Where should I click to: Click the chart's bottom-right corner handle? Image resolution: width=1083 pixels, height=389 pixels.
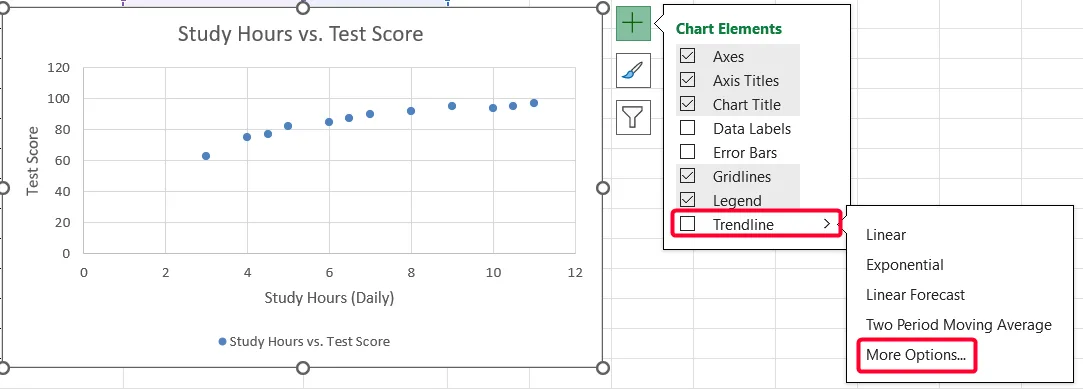[x=602, y=368]
